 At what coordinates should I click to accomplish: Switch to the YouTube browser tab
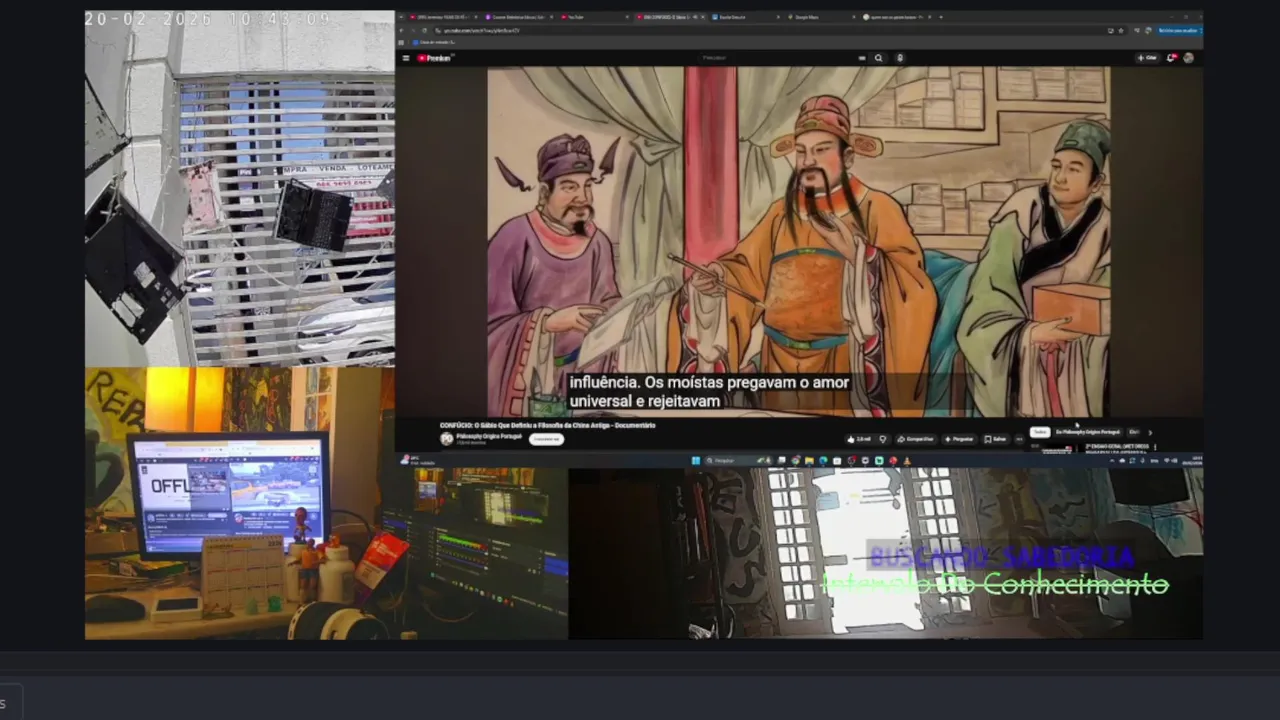pyautogui.click(x=595, y=17)
